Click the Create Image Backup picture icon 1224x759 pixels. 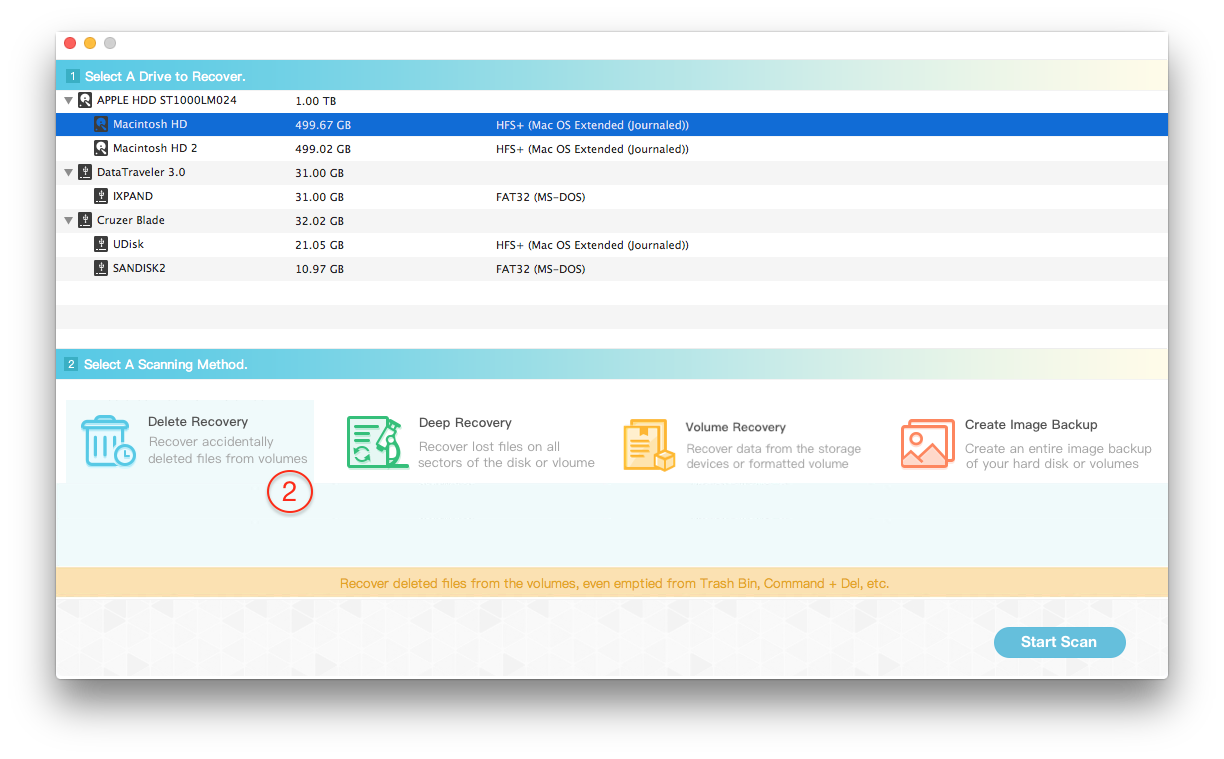coord(928,443)
